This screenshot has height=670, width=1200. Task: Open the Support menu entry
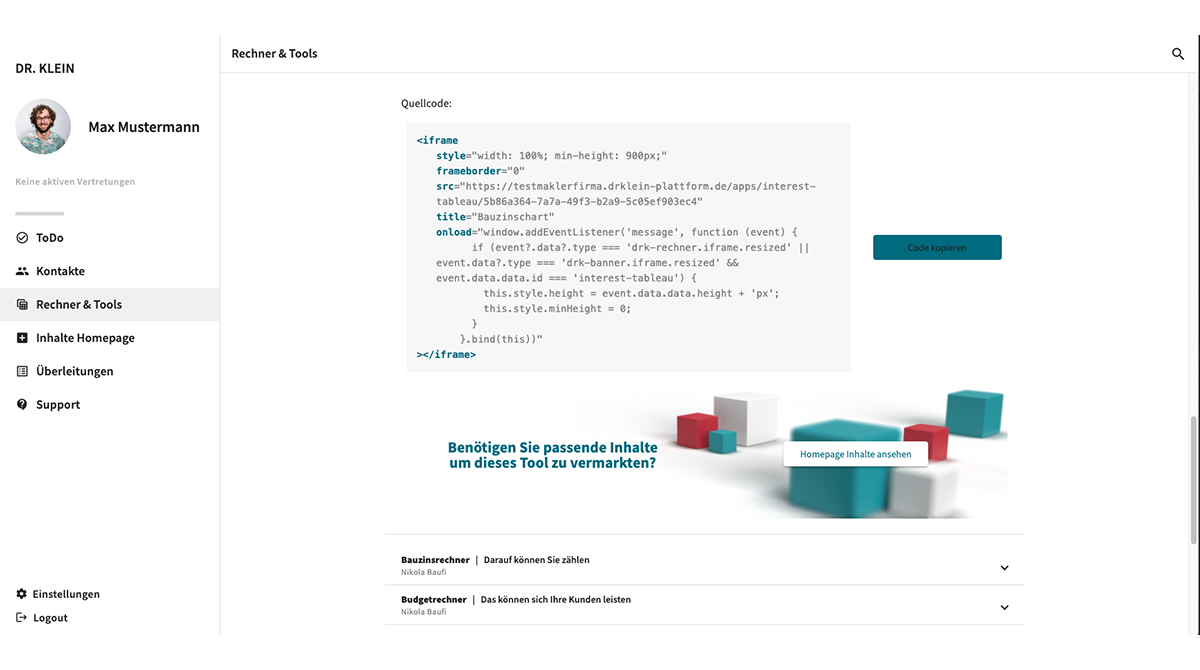tap(58, 404)
